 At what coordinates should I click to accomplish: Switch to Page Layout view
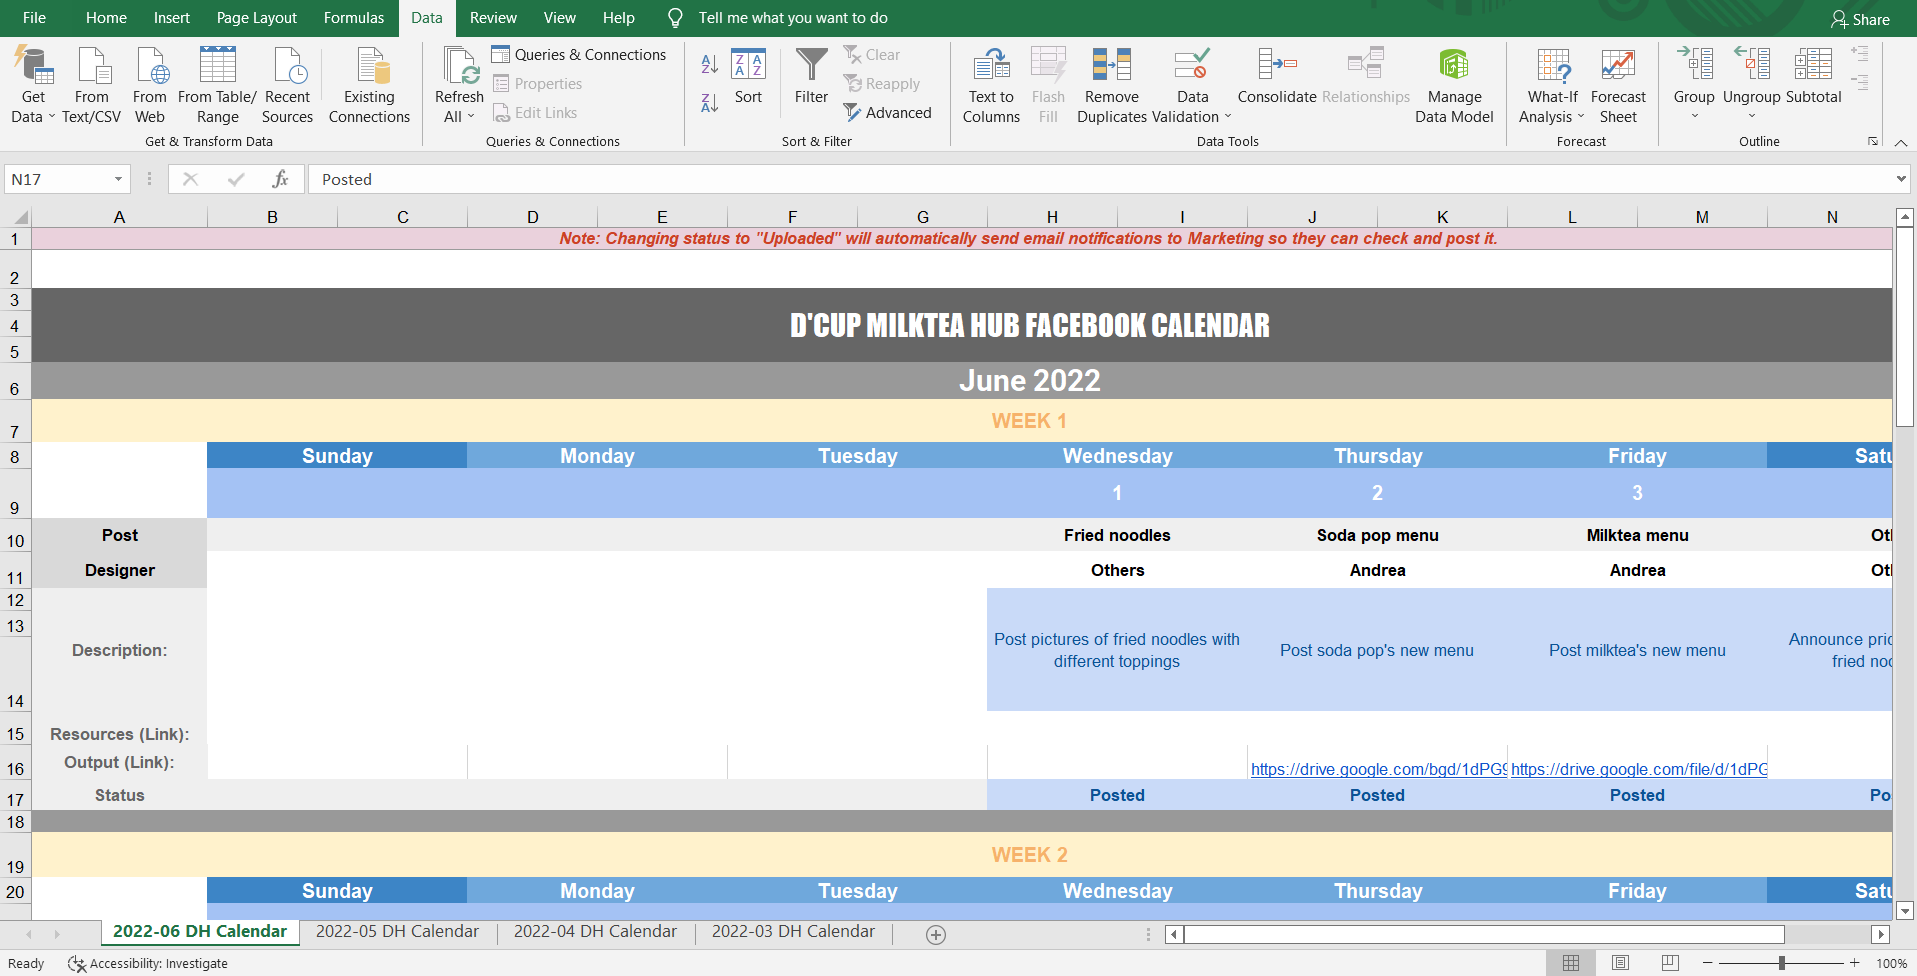(1621, 963)
